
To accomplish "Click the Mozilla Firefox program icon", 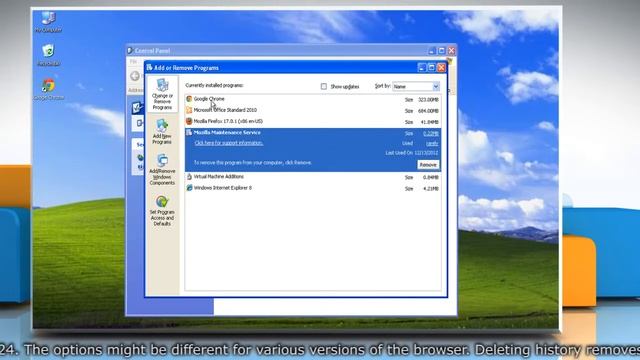I will point(189,121).
